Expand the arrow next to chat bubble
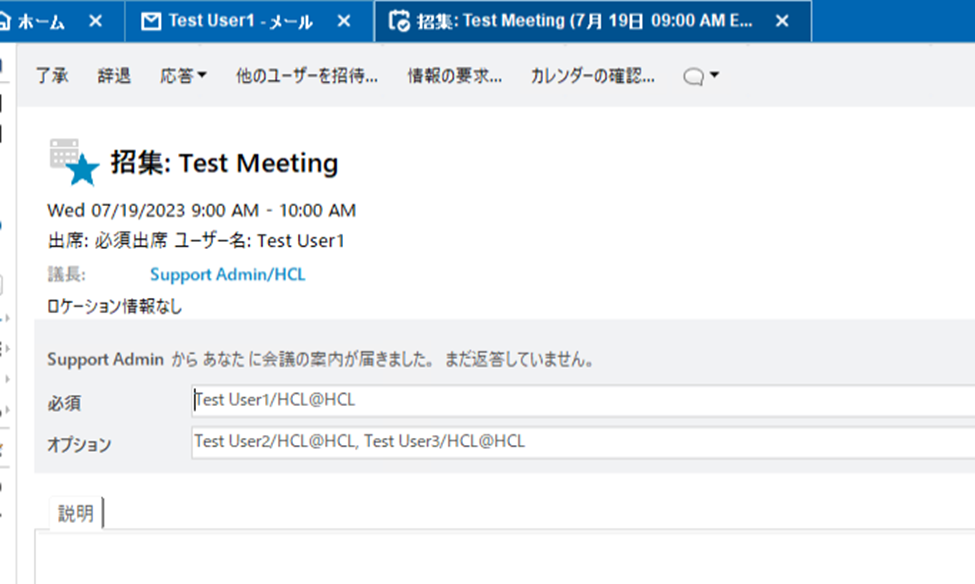The width and height of the screenshot is (975, 584). 714,76
